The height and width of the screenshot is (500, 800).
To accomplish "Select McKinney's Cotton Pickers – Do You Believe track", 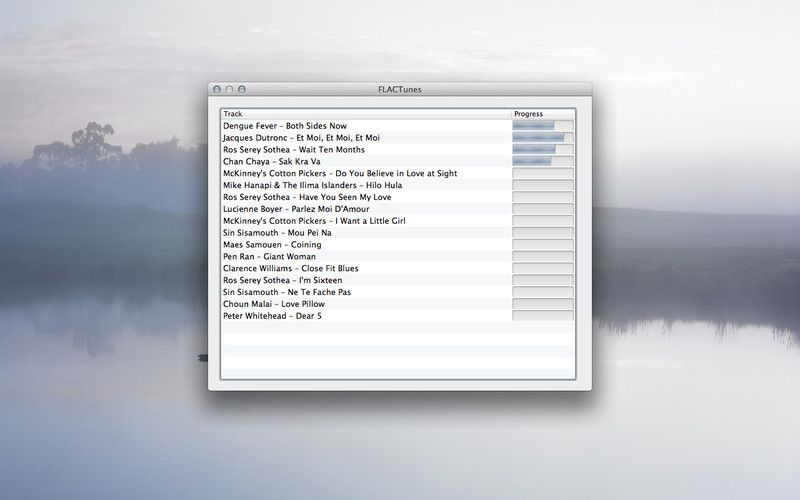I will pos(366,173).
